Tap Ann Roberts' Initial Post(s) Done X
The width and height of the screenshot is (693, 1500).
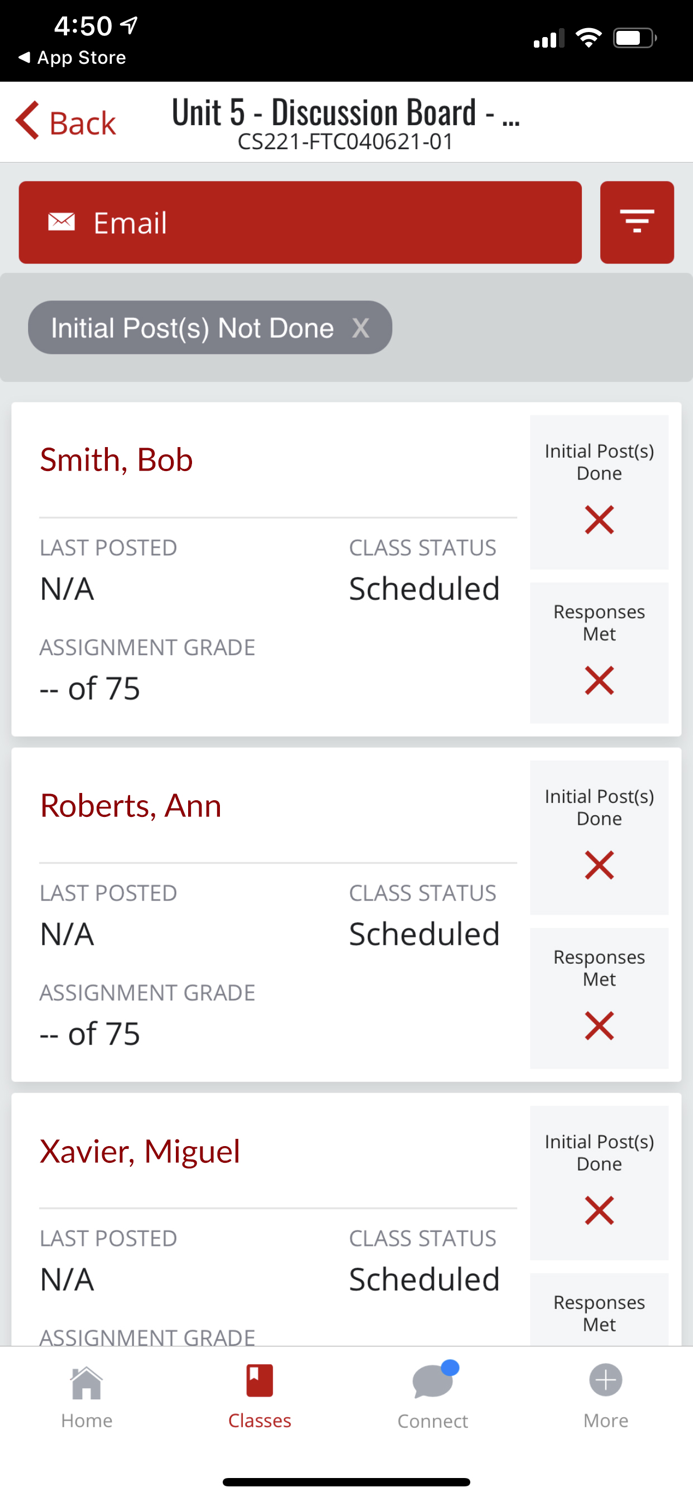point(599,865)
